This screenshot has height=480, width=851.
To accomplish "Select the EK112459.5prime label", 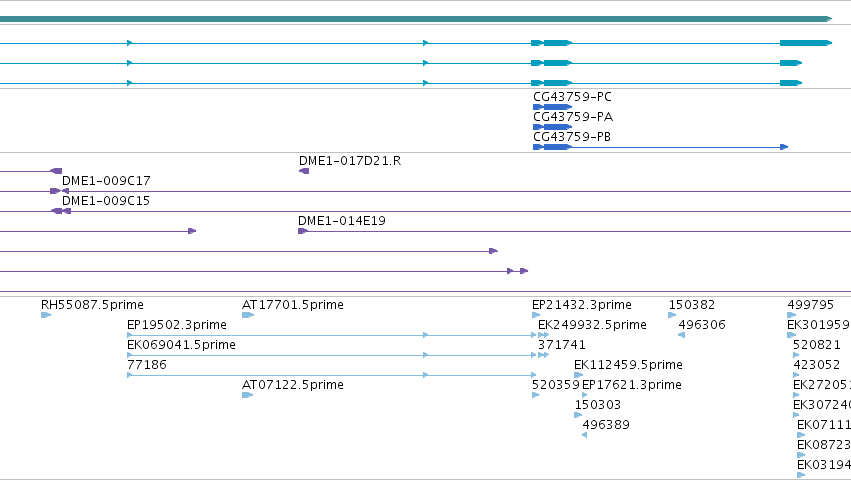I will pyautogui.click(x=628, y=365).
